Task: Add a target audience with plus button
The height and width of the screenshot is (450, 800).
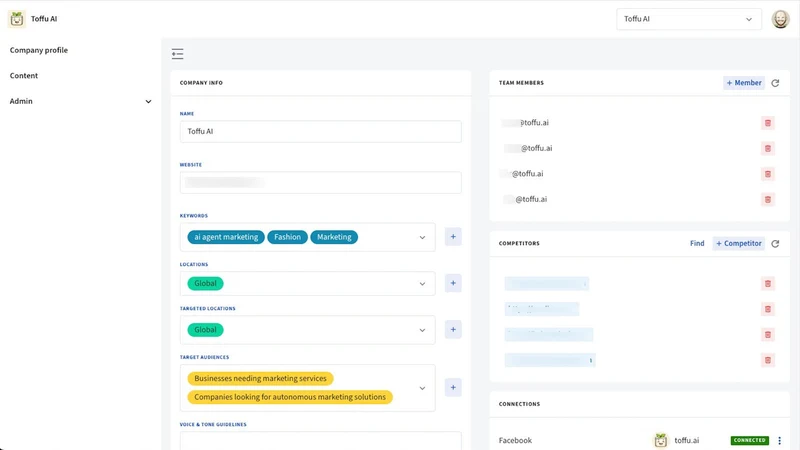Action: [x=453, y=387]
